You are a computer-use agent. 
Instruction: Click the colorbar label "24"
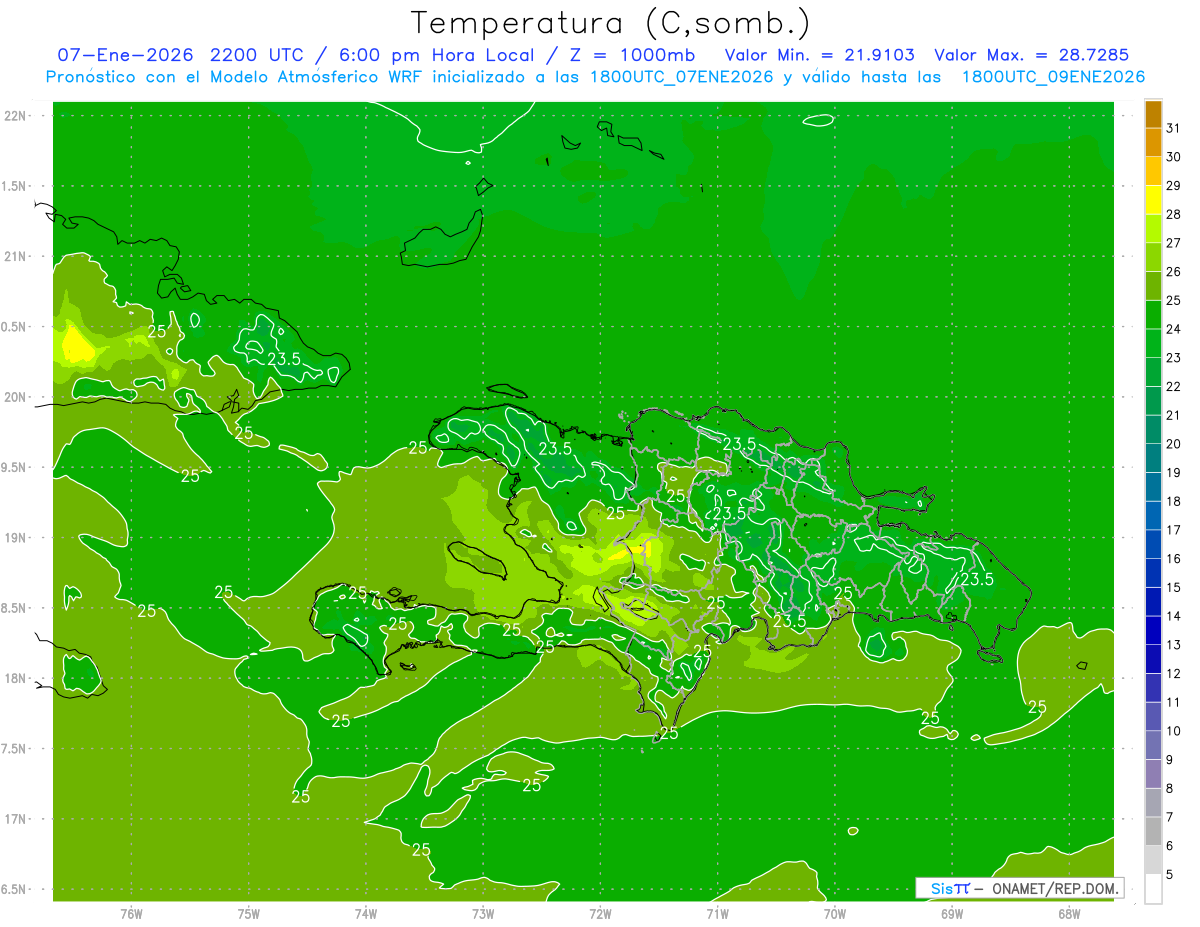tap(1174, 329)
